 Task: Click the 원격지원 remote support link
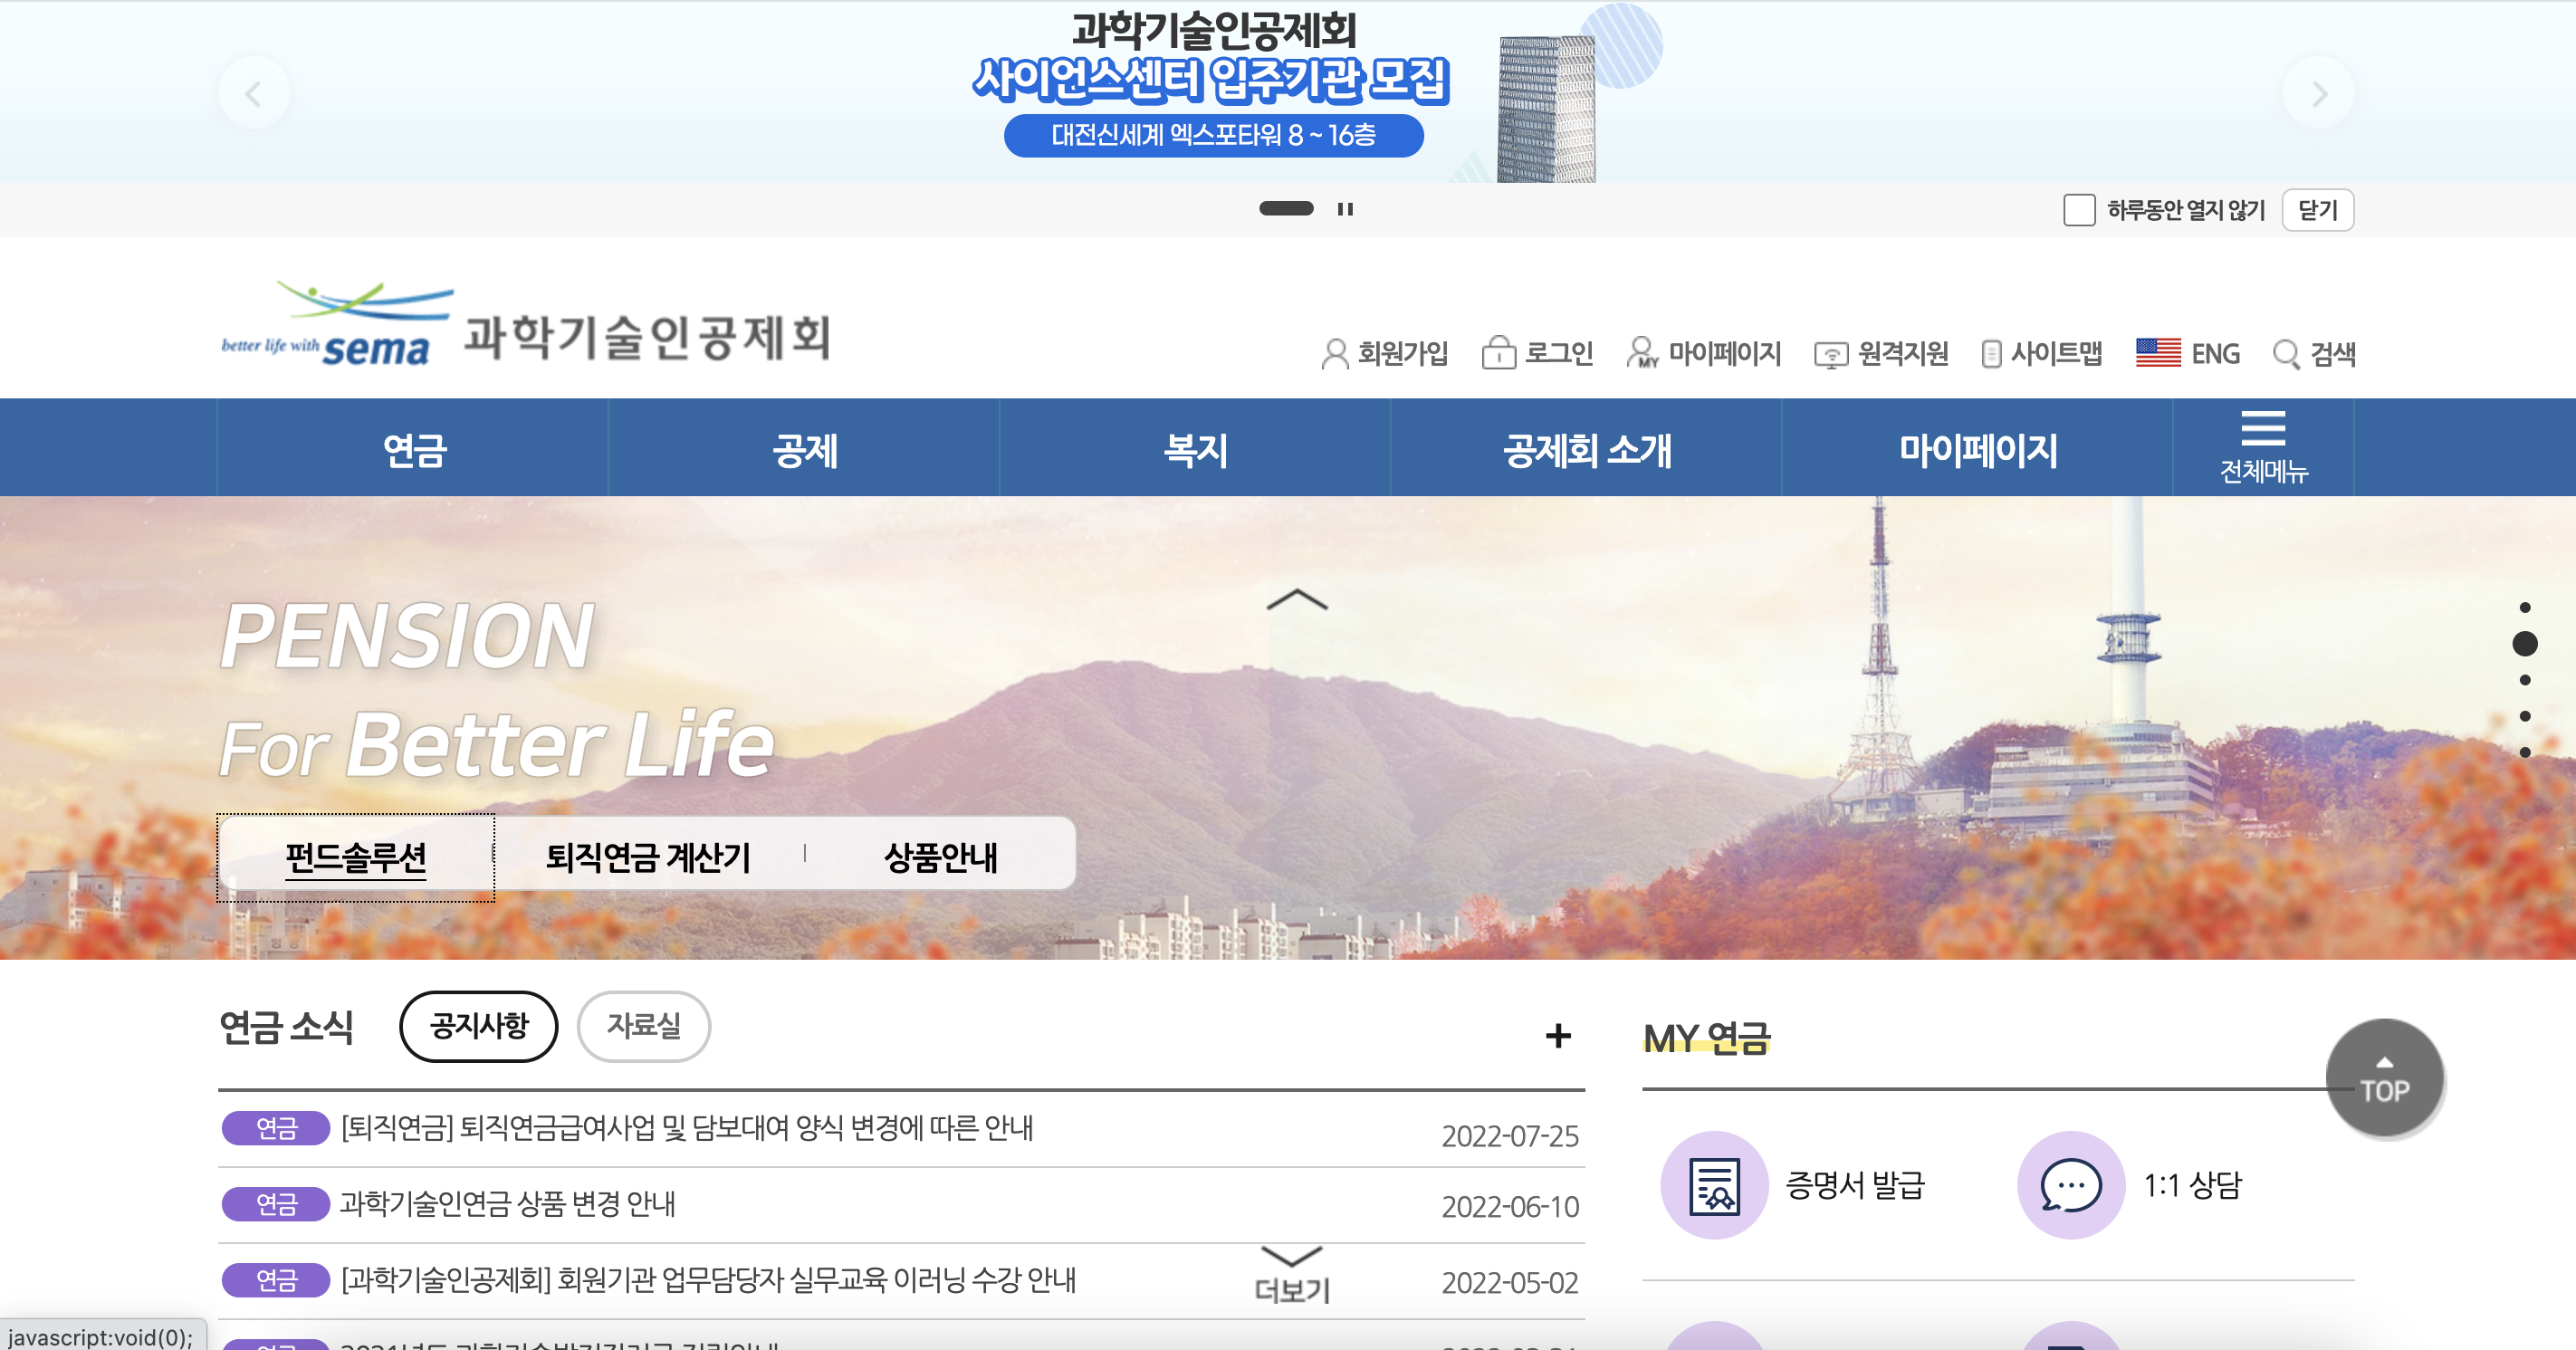[1881, 353]
